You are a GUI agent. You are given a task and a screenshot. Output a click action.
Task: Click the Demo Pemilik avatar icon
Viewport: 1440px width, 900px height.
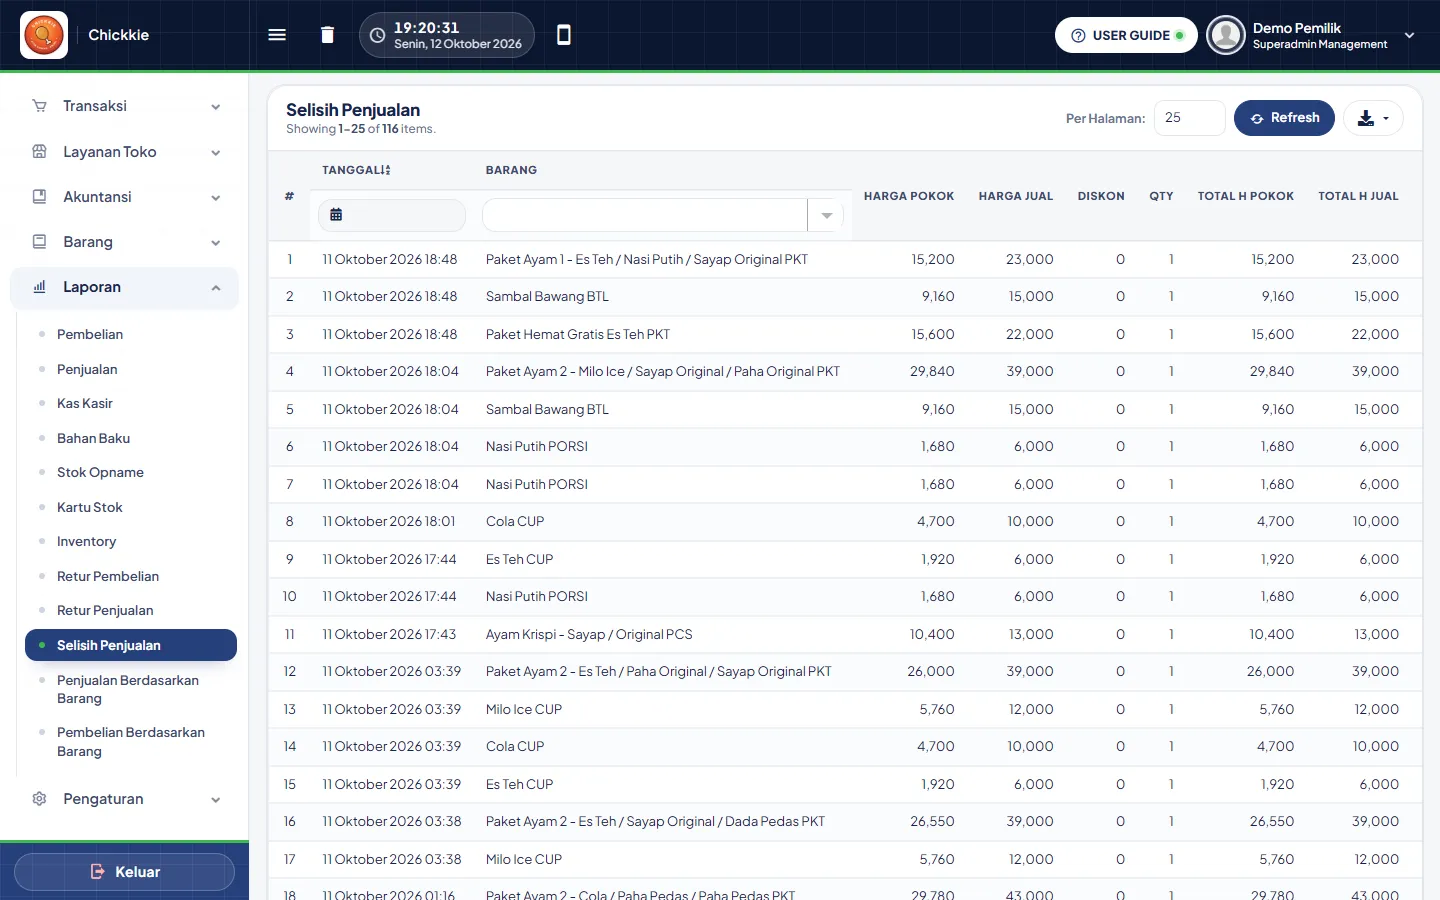click(1226, 35)
